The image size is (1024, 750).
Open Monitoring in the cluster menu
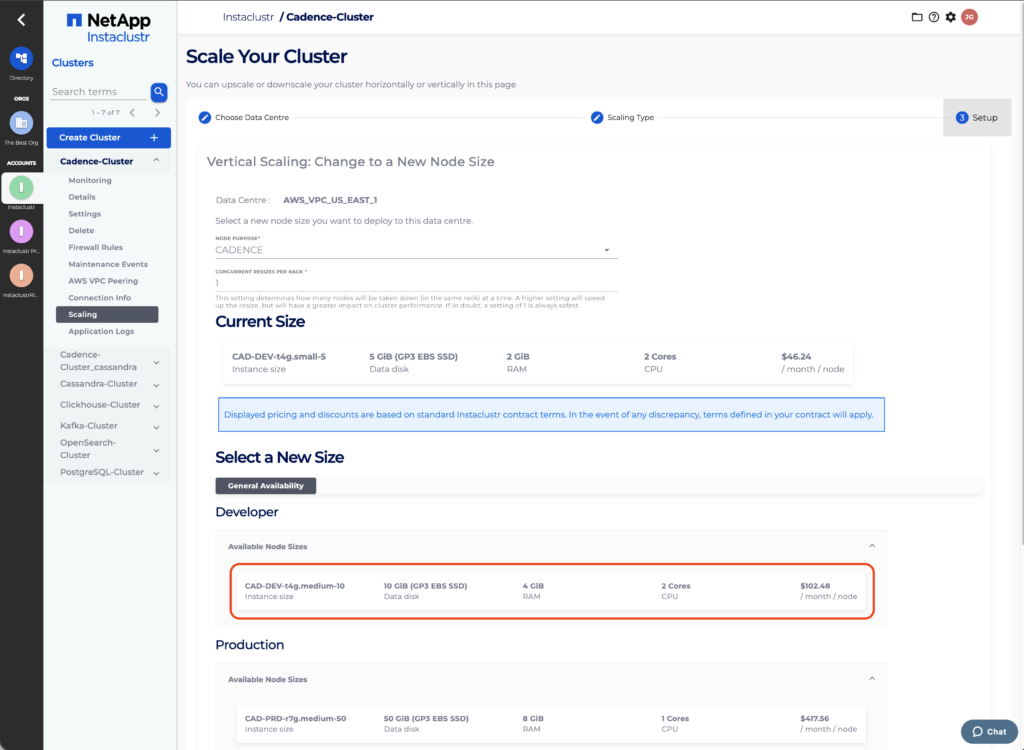click(x=90, y=181)
